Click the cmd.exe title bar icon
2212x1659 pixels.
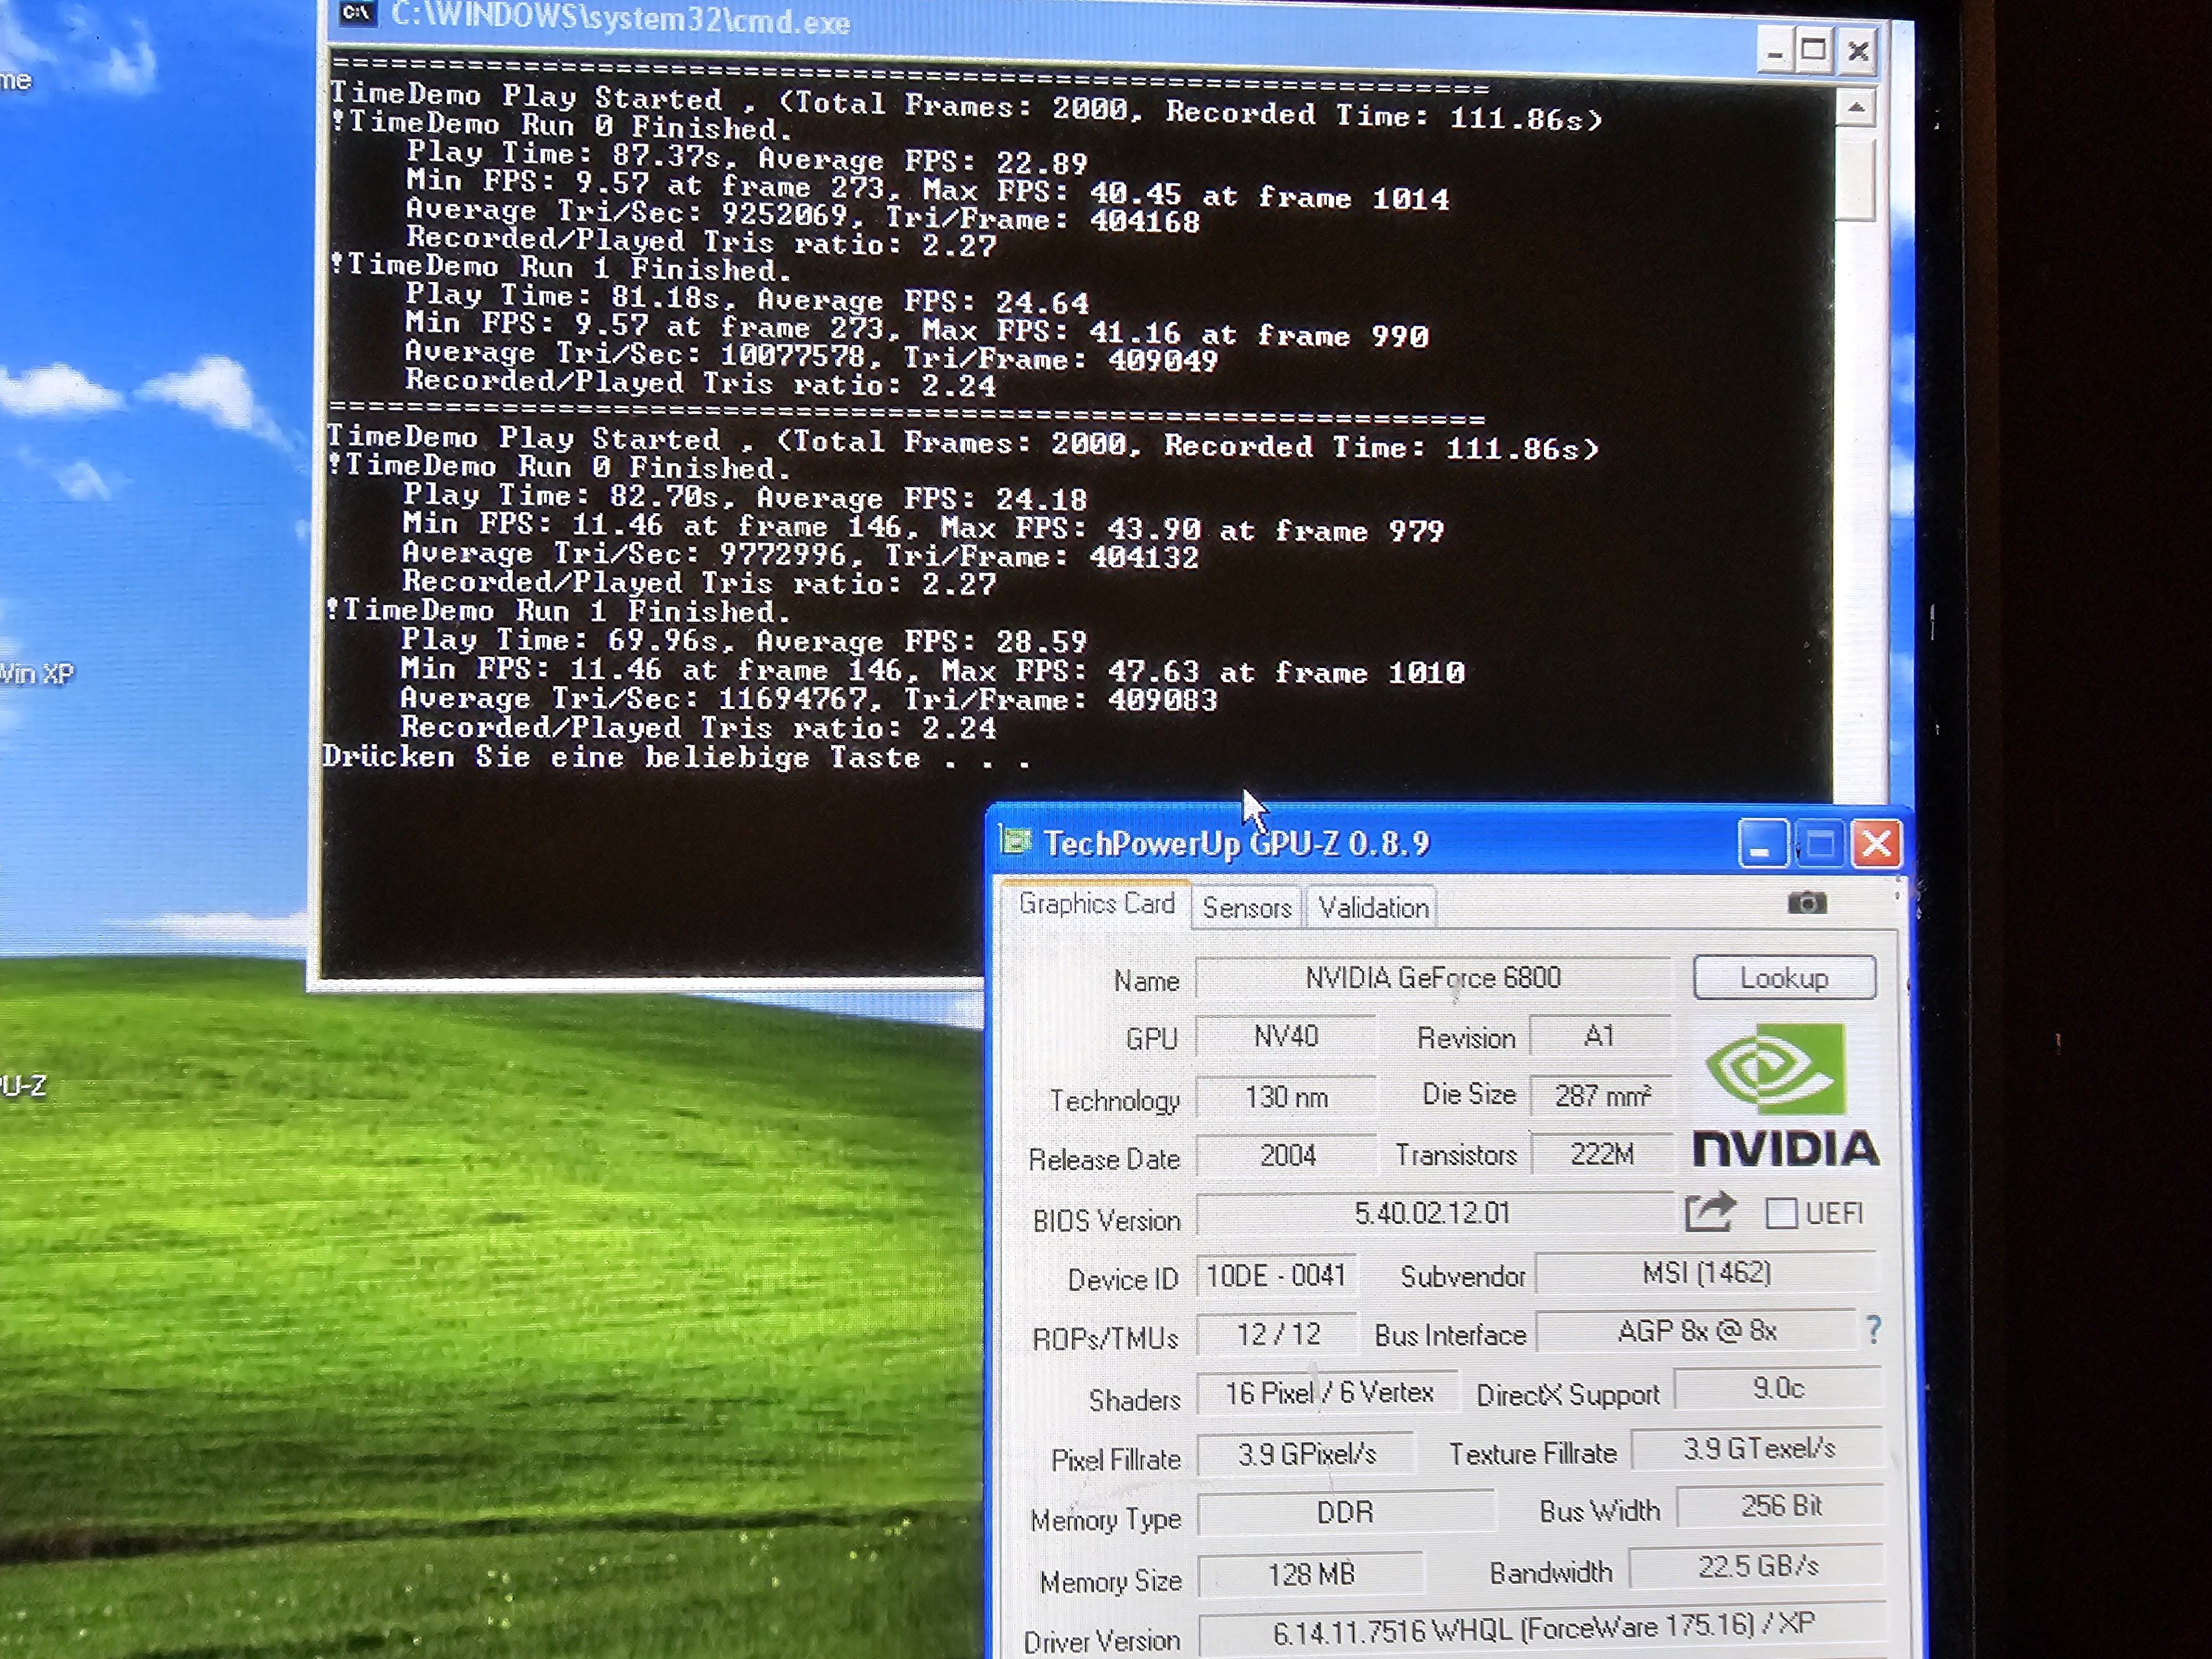357,13
